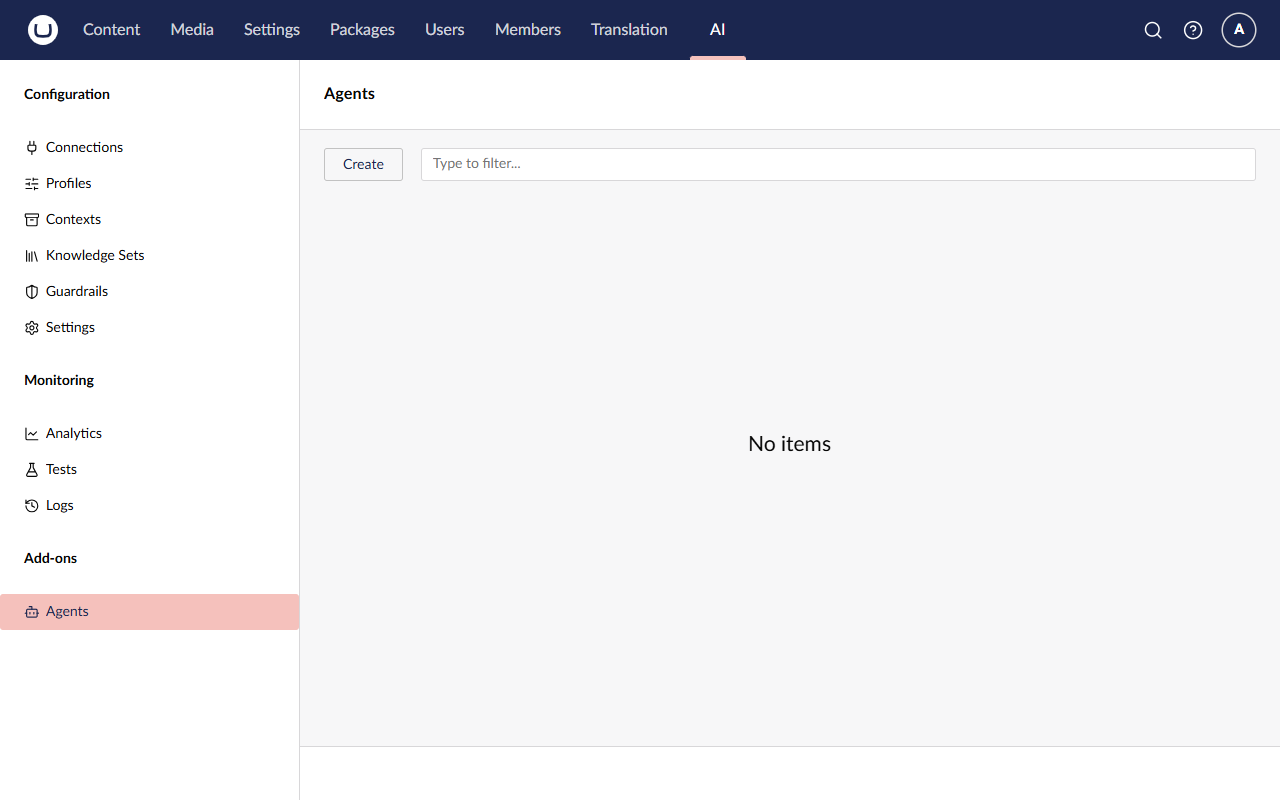
Task: Click the Knowledge Sets books icon
Action: click(x=32, y=255)
